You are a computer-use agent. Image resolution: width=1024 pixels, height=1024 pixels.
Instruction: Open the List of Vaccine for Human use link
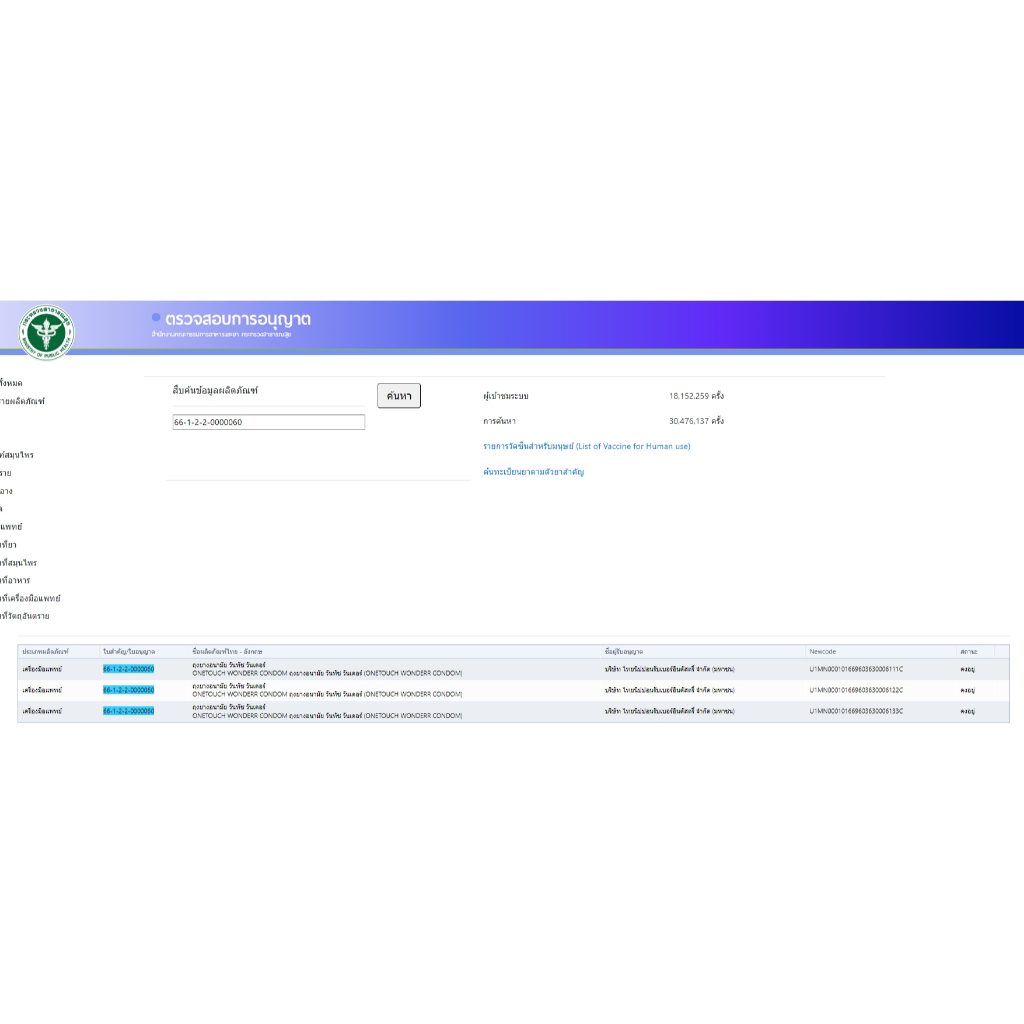coord(586,446)
